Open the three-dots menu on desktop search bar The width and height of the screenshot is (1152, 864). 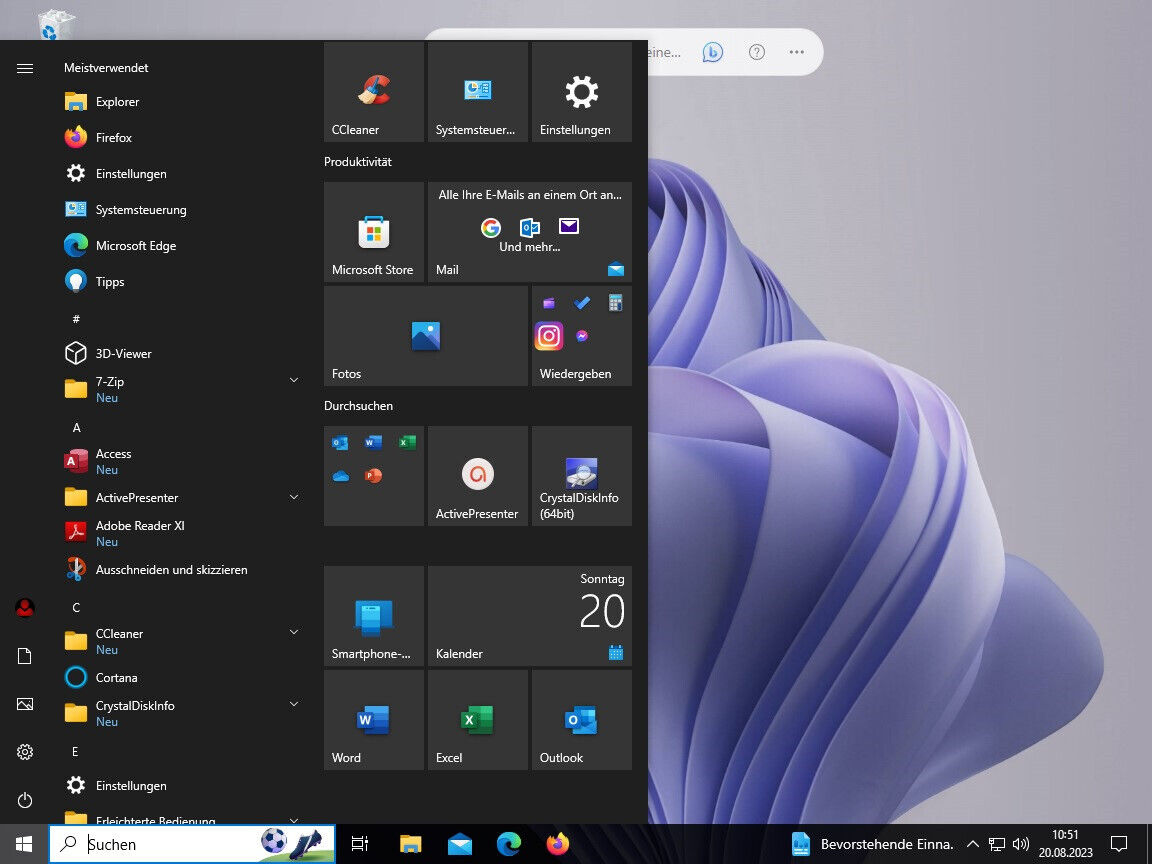click(x=796, y=52)
